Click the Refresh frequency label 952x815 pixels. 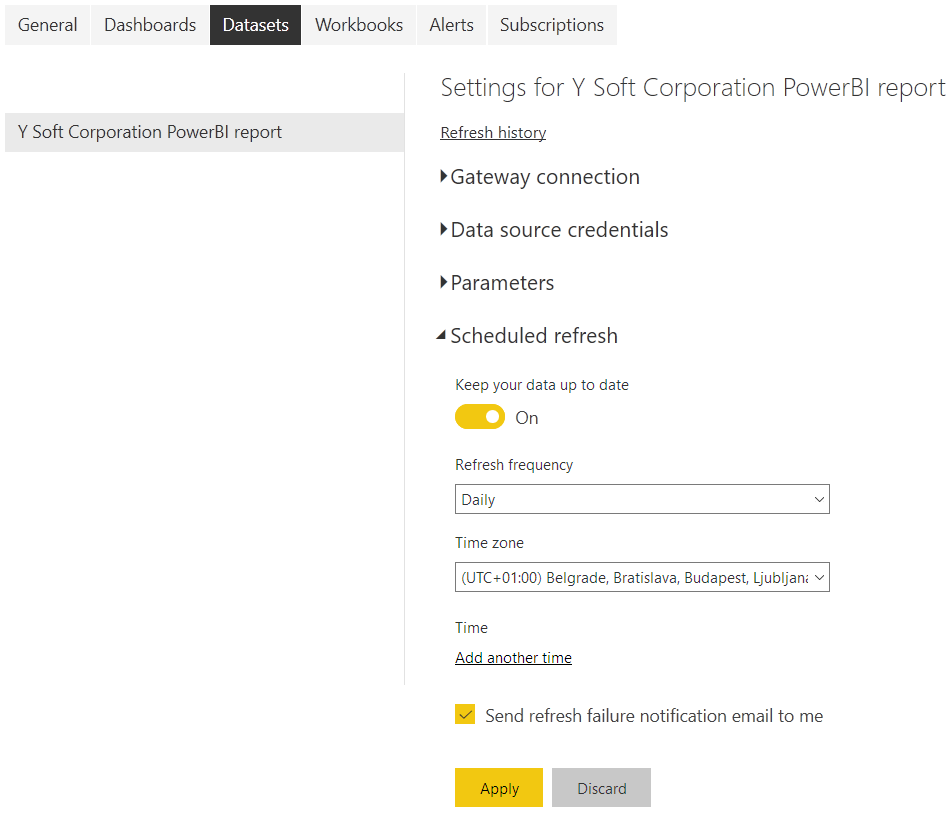click(x=514, y=465)
